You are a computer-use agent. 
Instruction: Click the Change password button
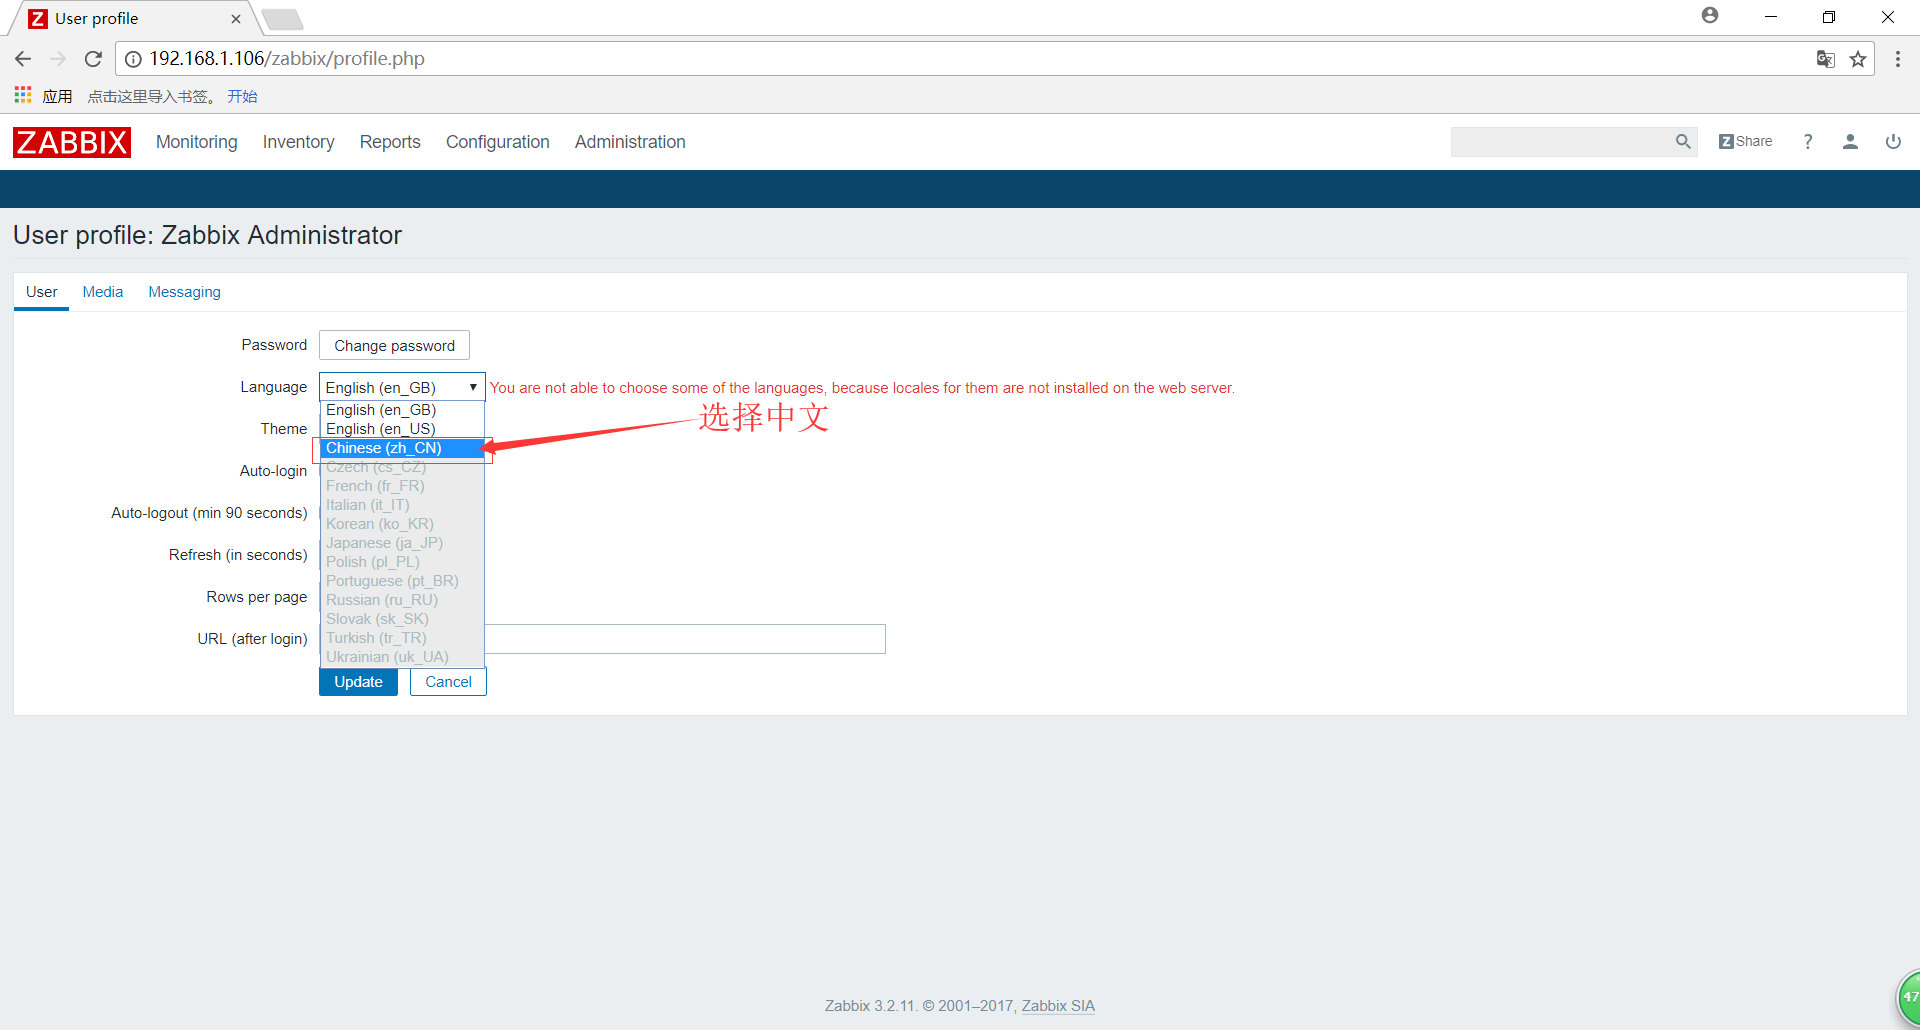[394, 345]
